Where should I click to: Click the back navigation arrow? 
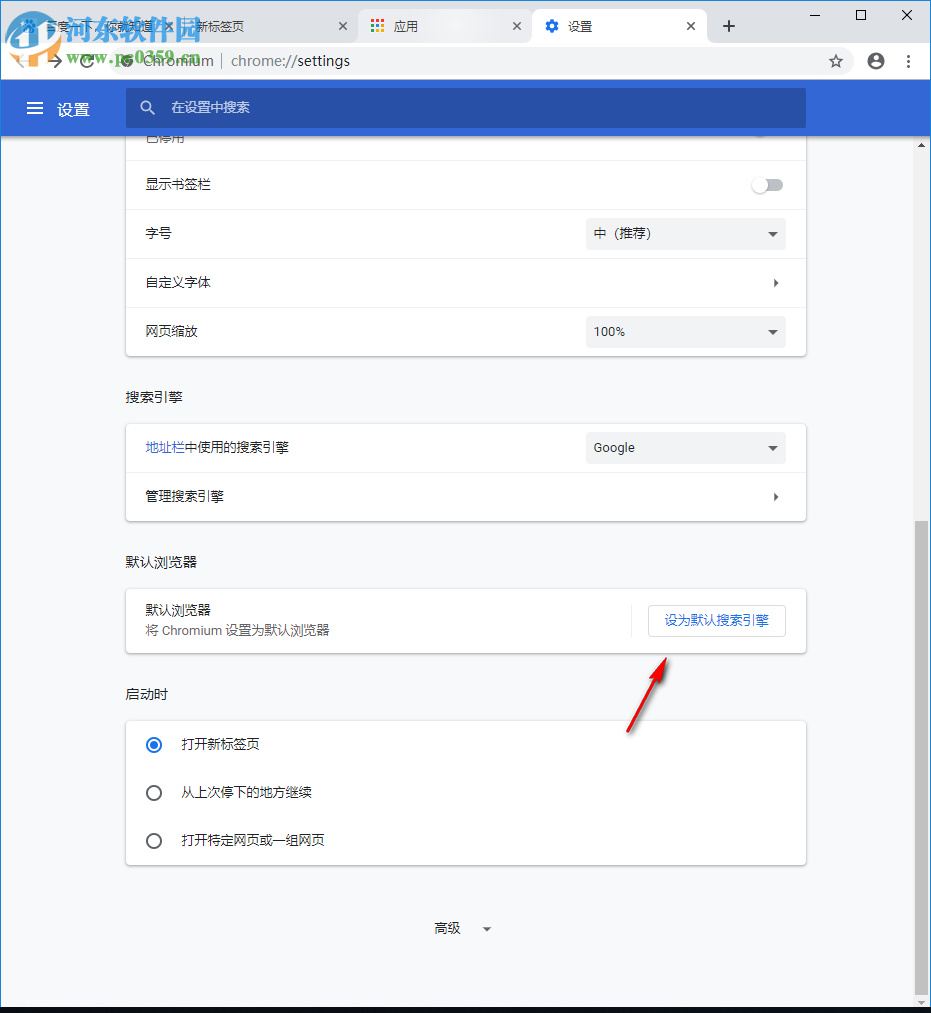(x=22, y=61)
